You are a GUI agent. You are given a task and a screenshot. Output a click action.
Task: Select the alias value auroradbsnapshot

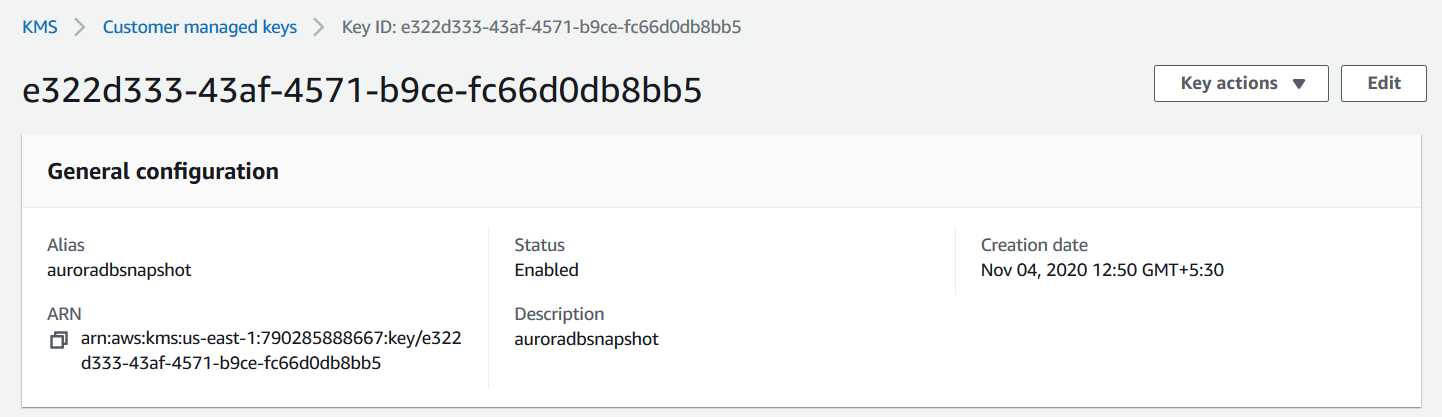(119, 270)
